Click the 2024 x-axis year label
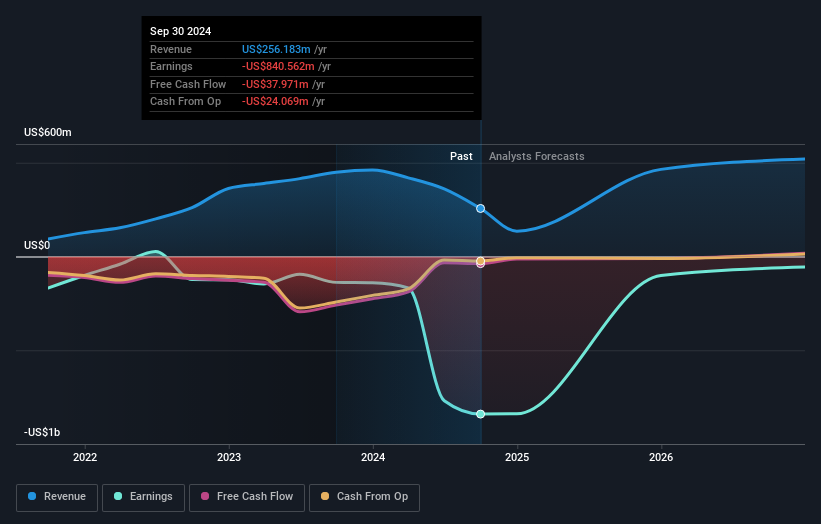Image resolution: width=821 pixels, height=524 pixels. click(x=373, y=457)
